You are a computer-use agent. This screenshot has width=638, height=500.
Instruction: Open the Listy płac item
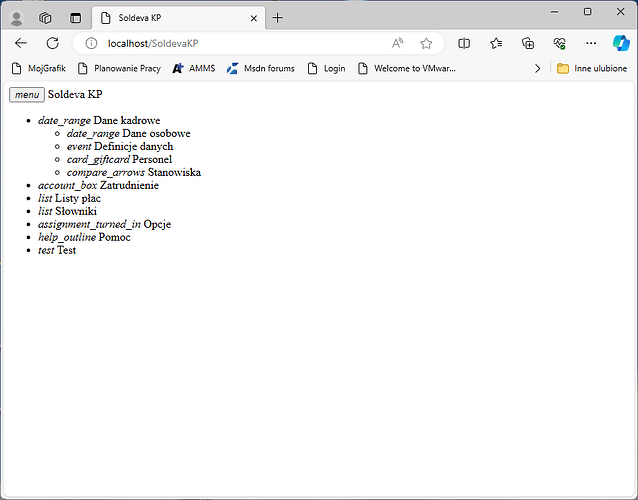tap(77, 198)
